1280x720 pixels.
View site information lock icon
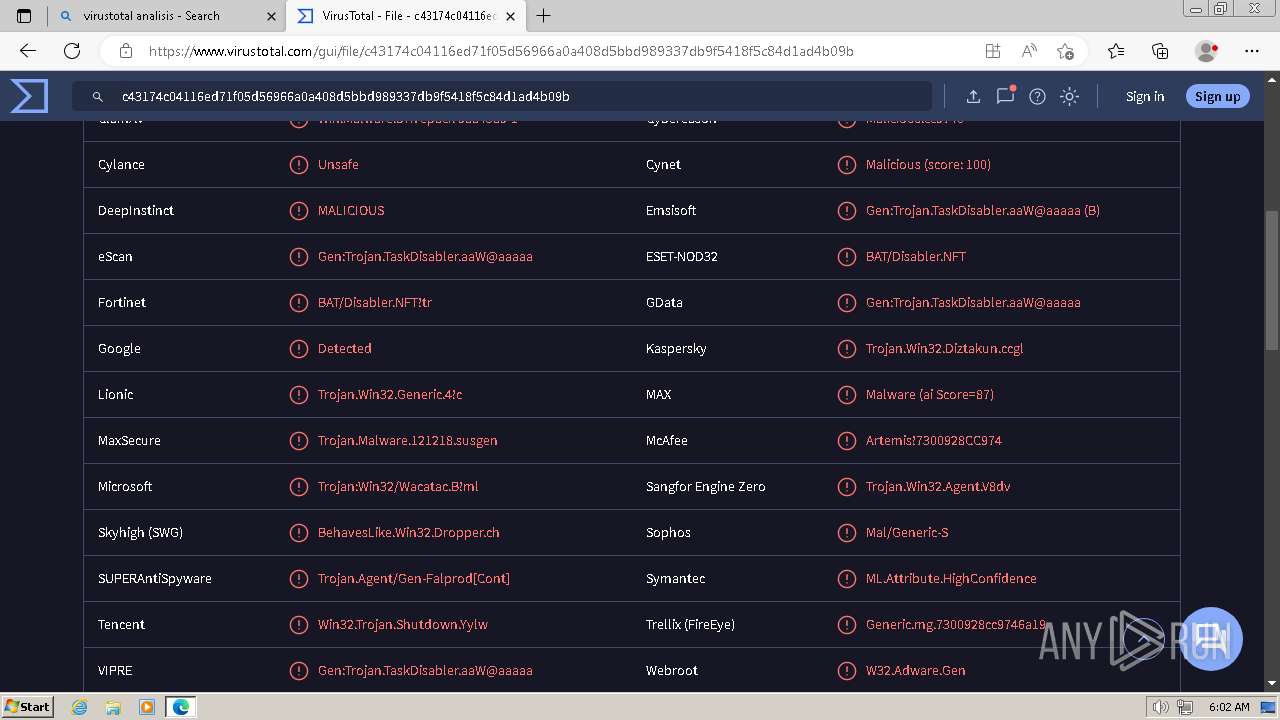125,51
